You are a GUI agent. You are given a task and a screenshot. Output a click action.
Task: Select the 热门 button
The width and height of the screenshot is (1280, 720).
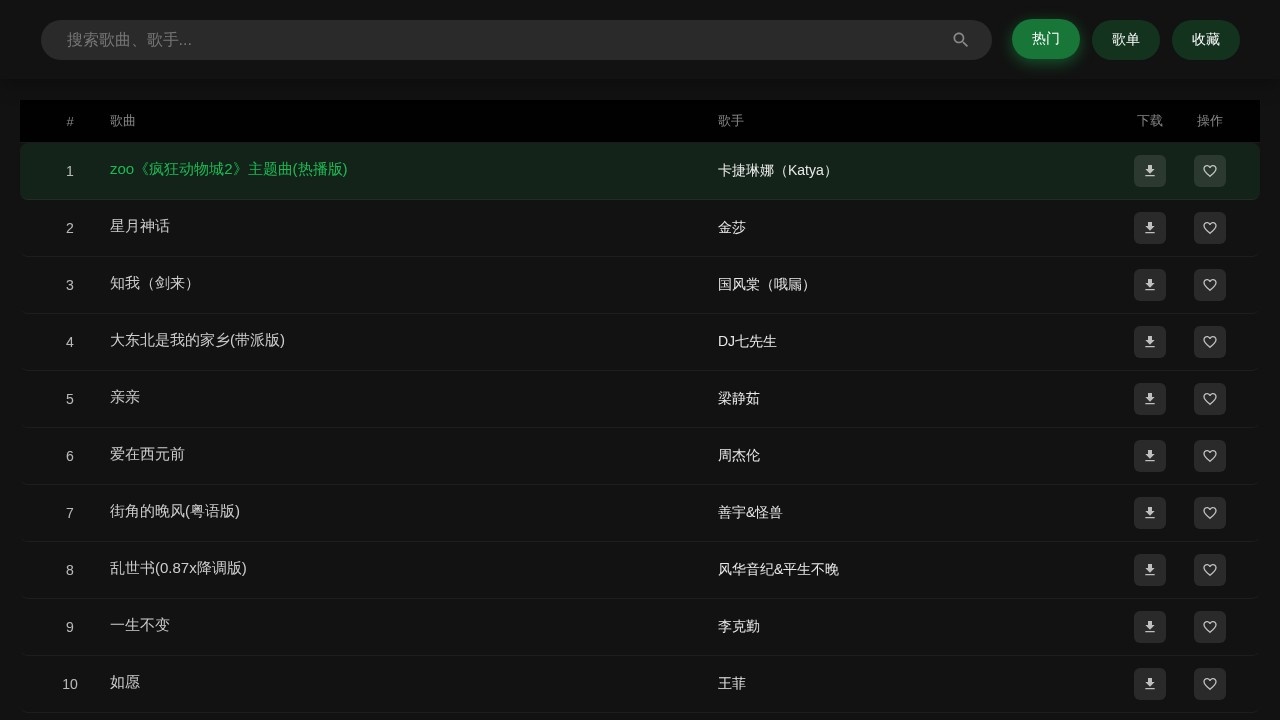(x=1046, y=39)
